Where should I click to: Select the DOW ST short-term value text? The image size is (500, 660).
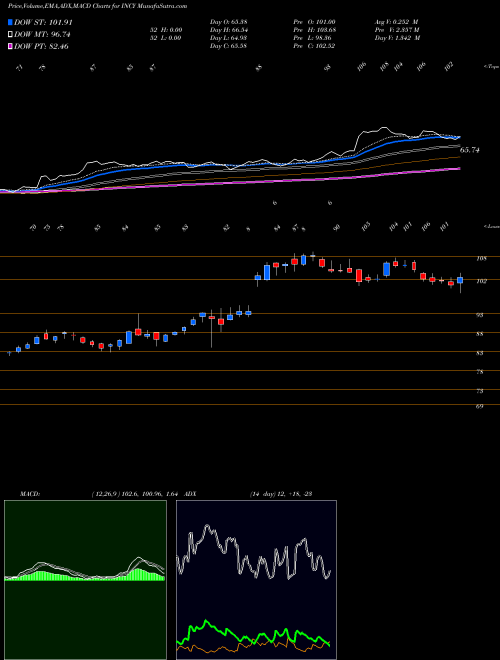(44, 22)
